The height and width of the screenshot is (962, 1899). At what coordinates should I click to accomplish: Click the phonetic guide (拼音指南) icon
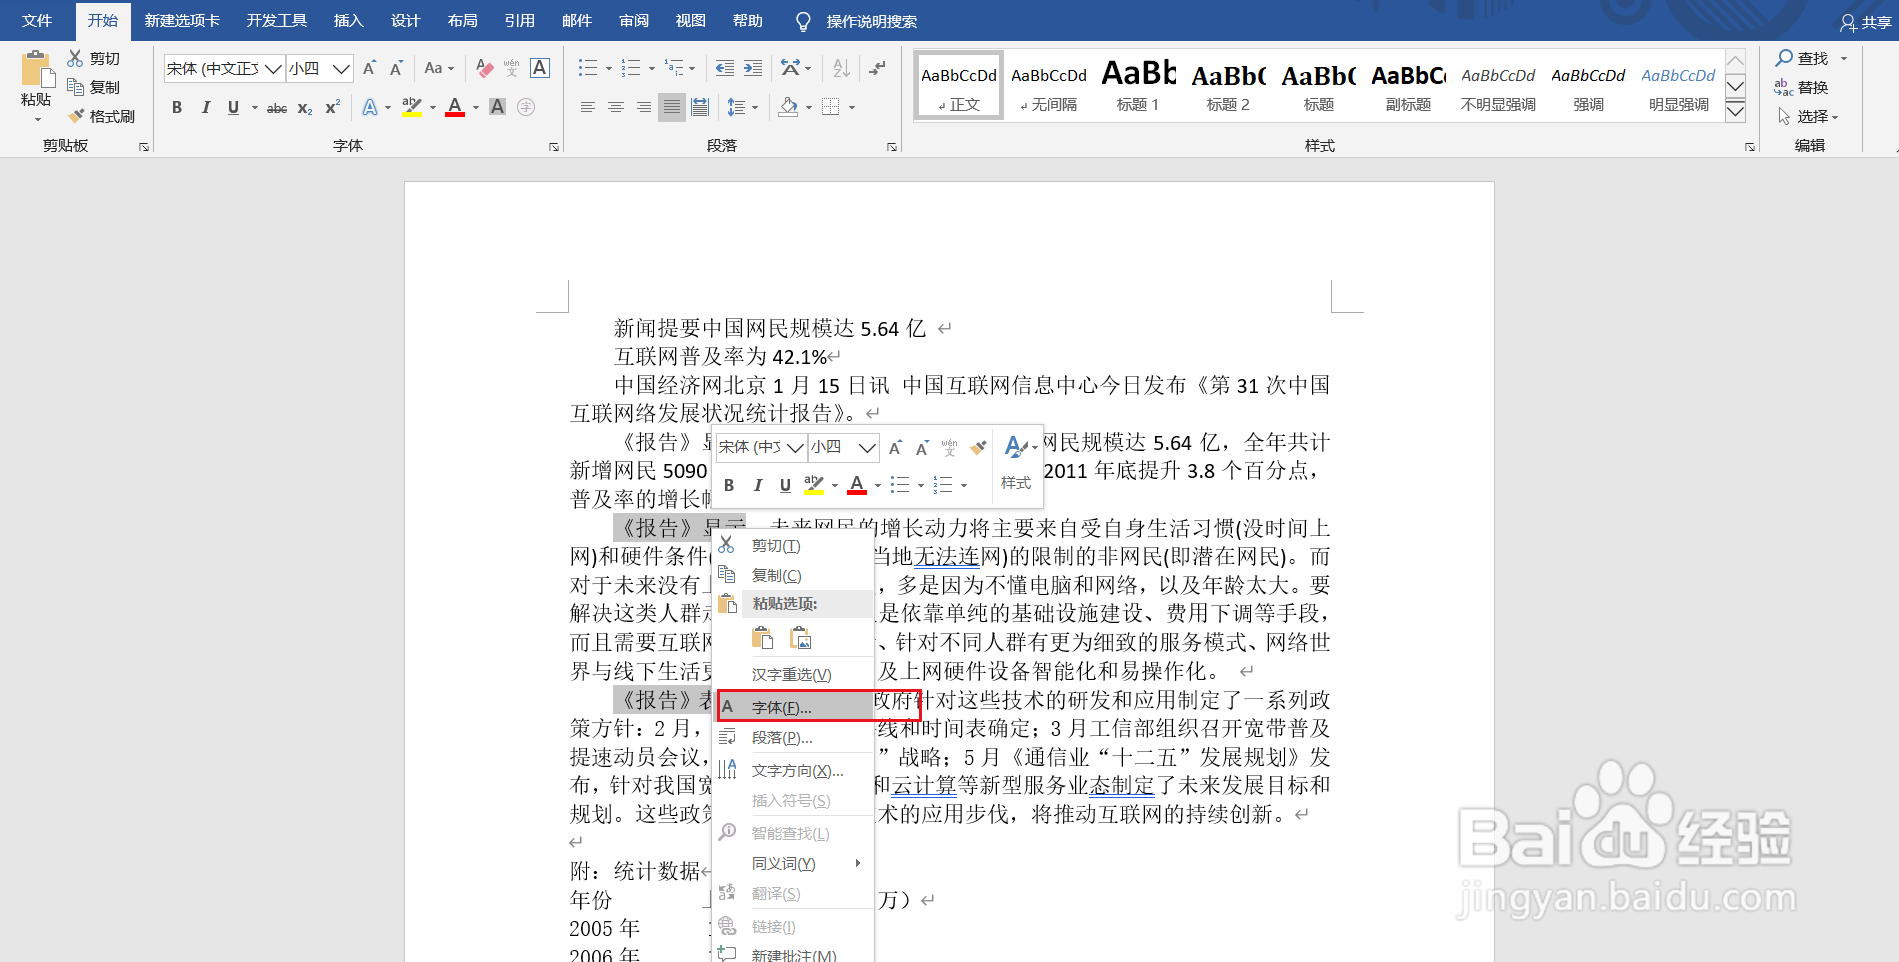(512, 68)
